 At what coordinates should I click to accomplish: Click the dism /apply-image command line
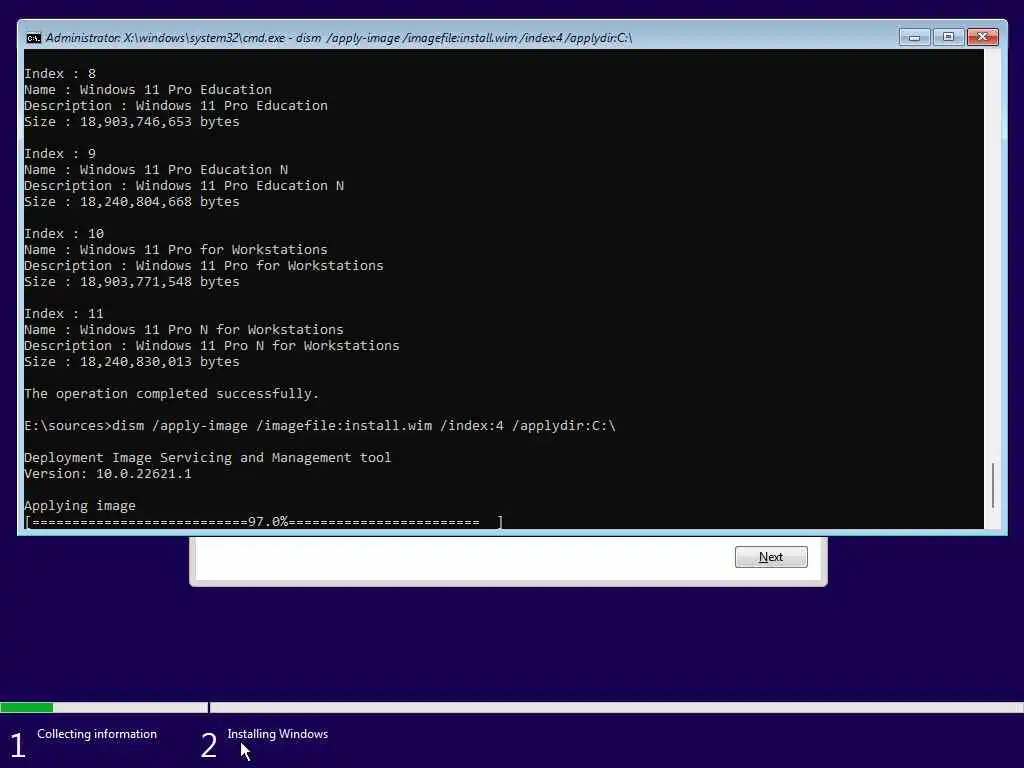[x=320, y=426]
